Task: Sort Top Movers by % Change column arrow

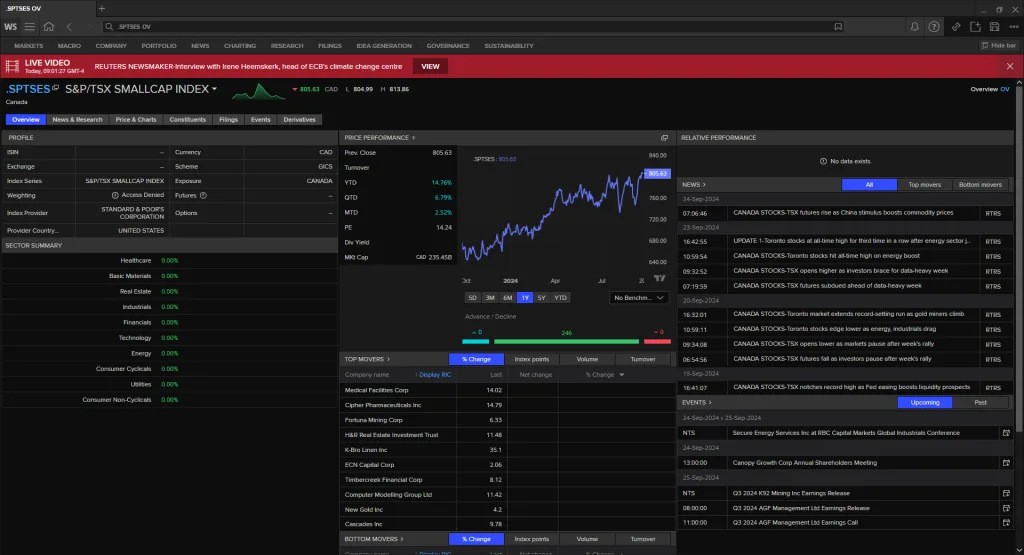Action: click(x=621, y=375)
